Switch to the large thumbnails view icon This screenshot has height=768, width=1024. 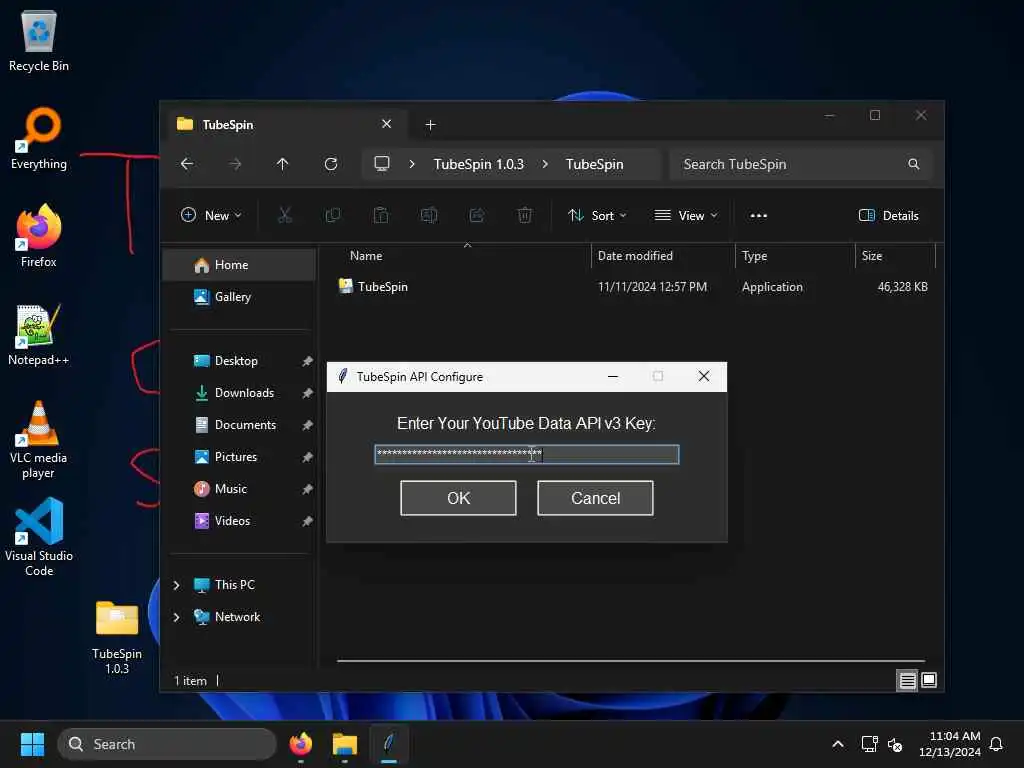pos(929,680)
